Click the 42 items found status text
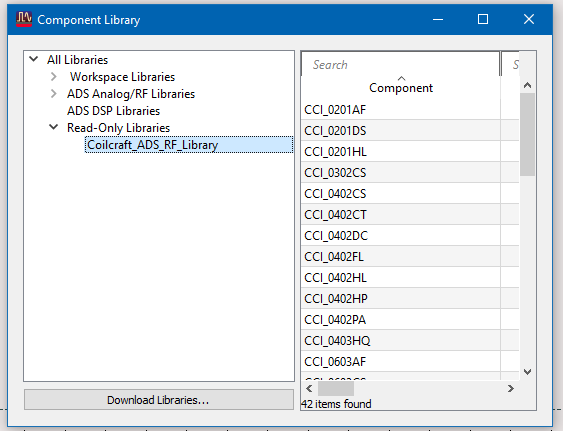Viewport: 563px width, 431px height. coord(336,404)
